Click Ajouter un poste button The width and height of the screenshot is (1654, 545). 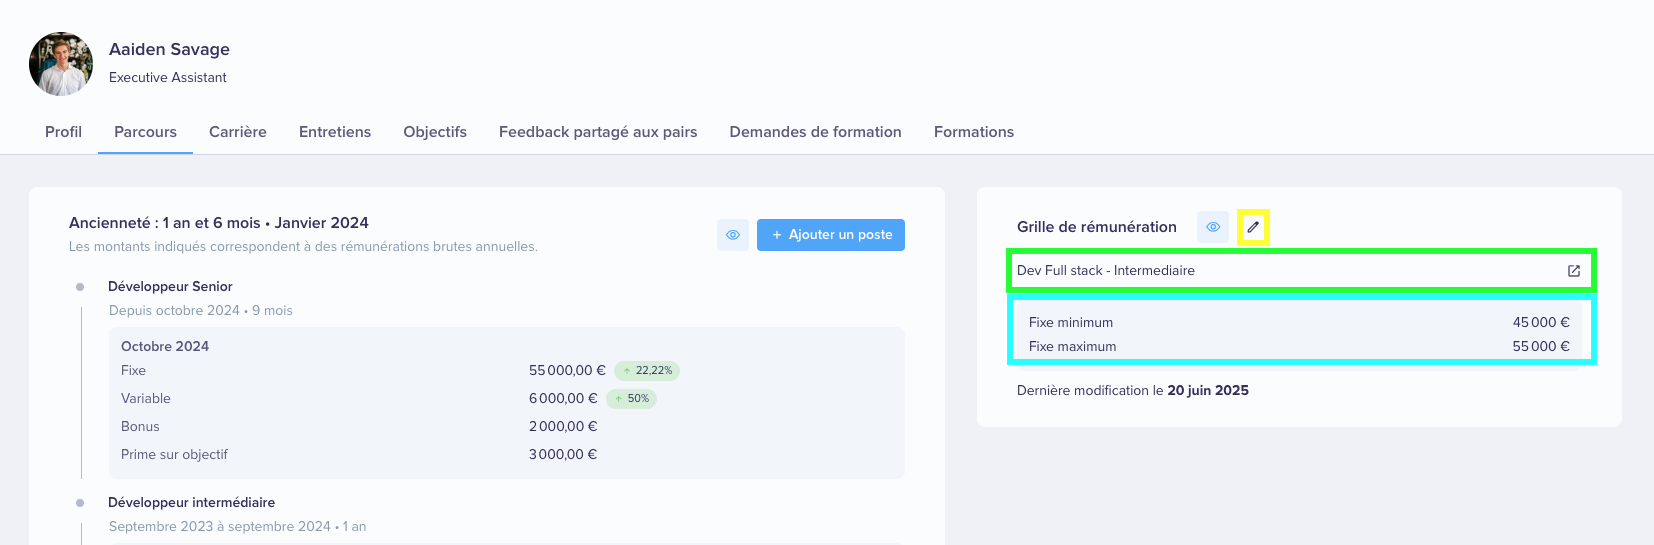click(x=831, y=235)
